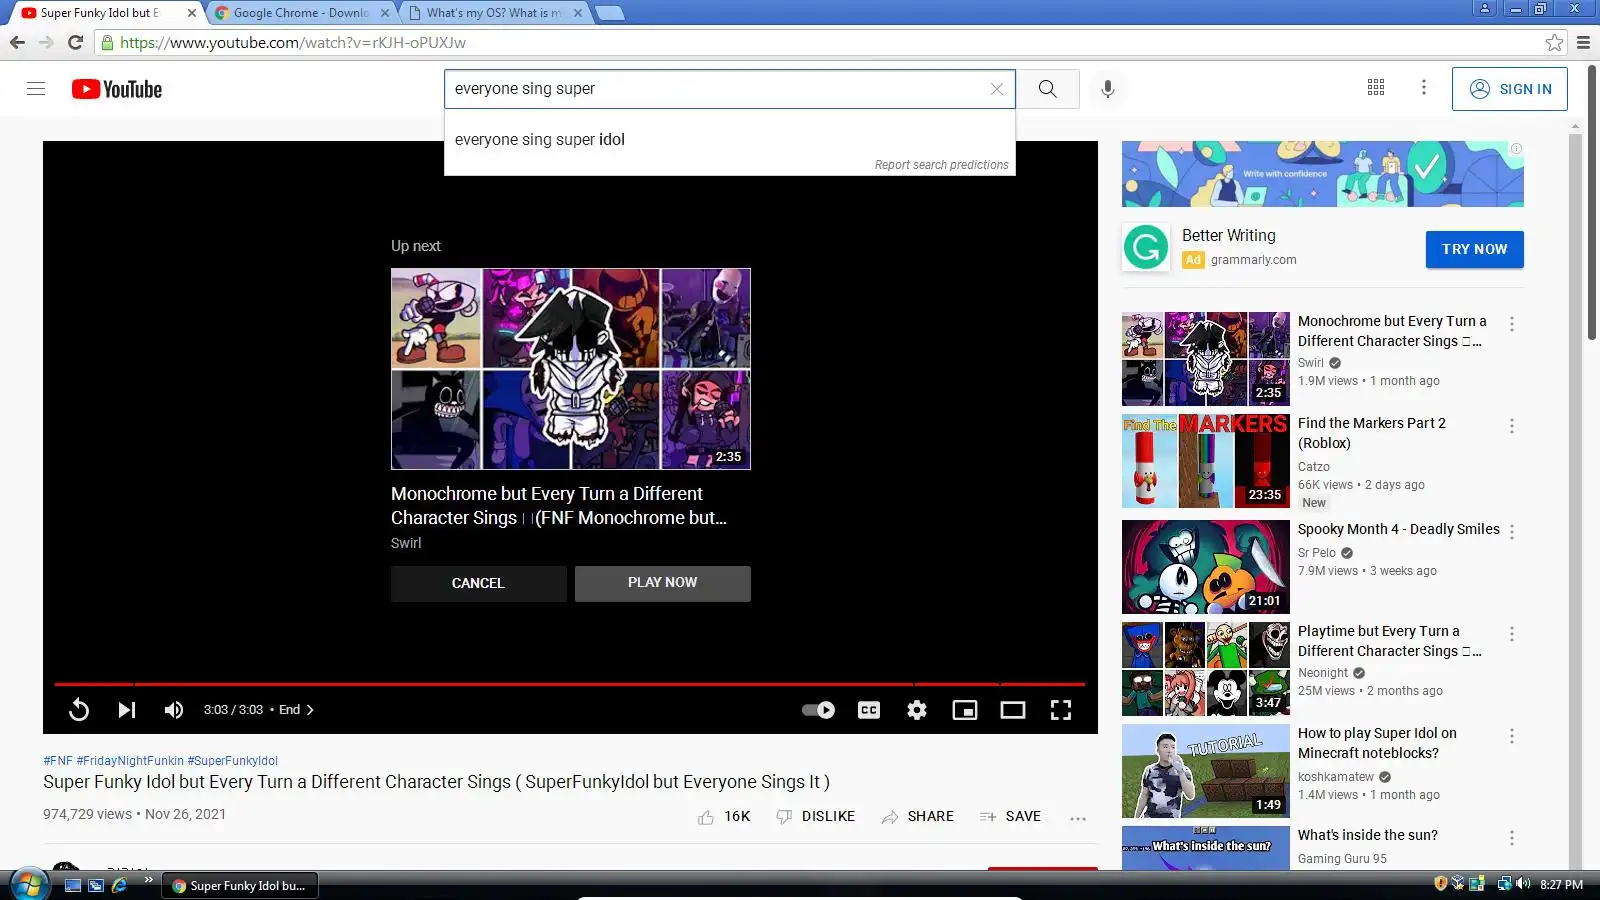
Task: Open options for the Playtime sidebar video
Action: [x=1512, y=634]
